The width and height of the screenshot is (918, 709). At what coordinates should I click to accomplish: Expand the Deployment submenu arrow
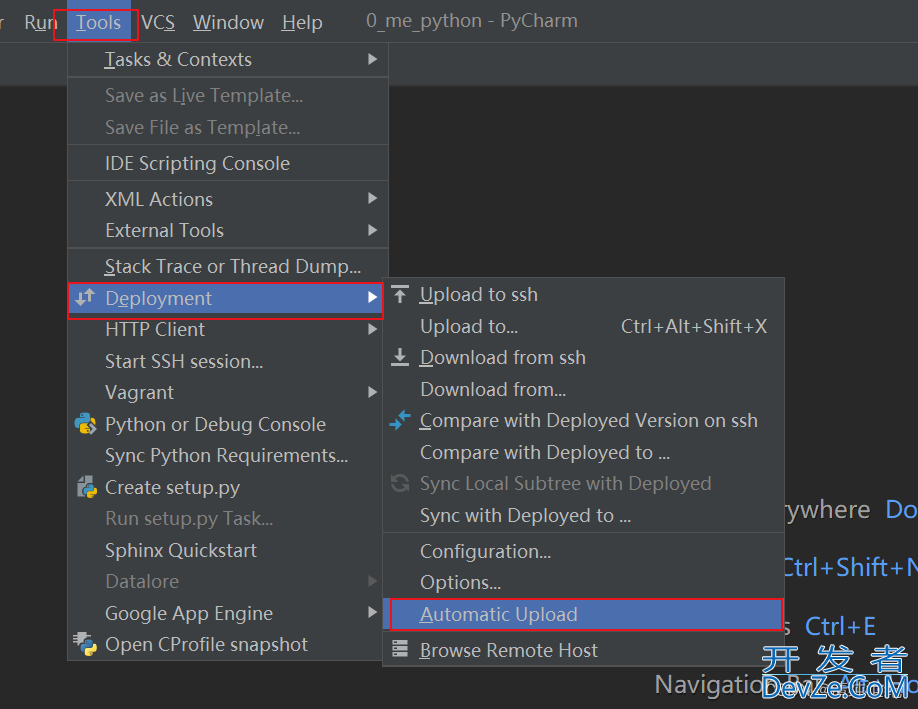(x=372, y=297)
